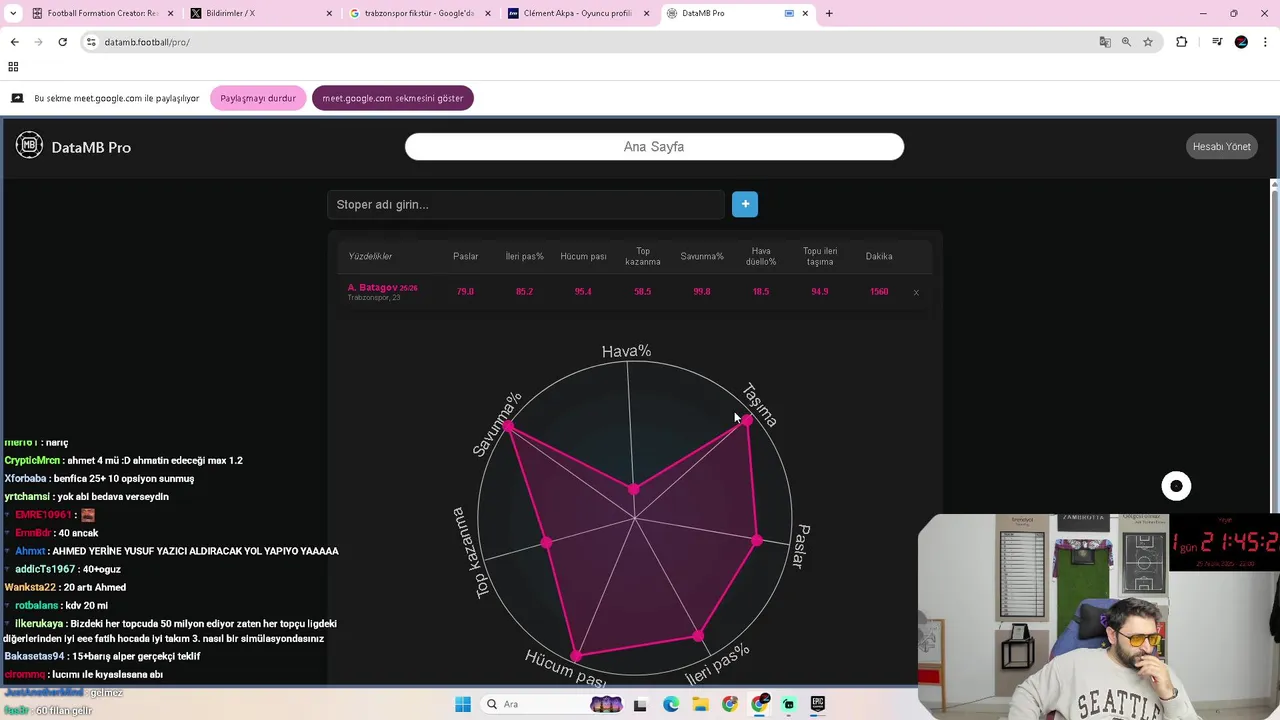Click Paylaşmayı durdur to stop sharing

(258, 98)
